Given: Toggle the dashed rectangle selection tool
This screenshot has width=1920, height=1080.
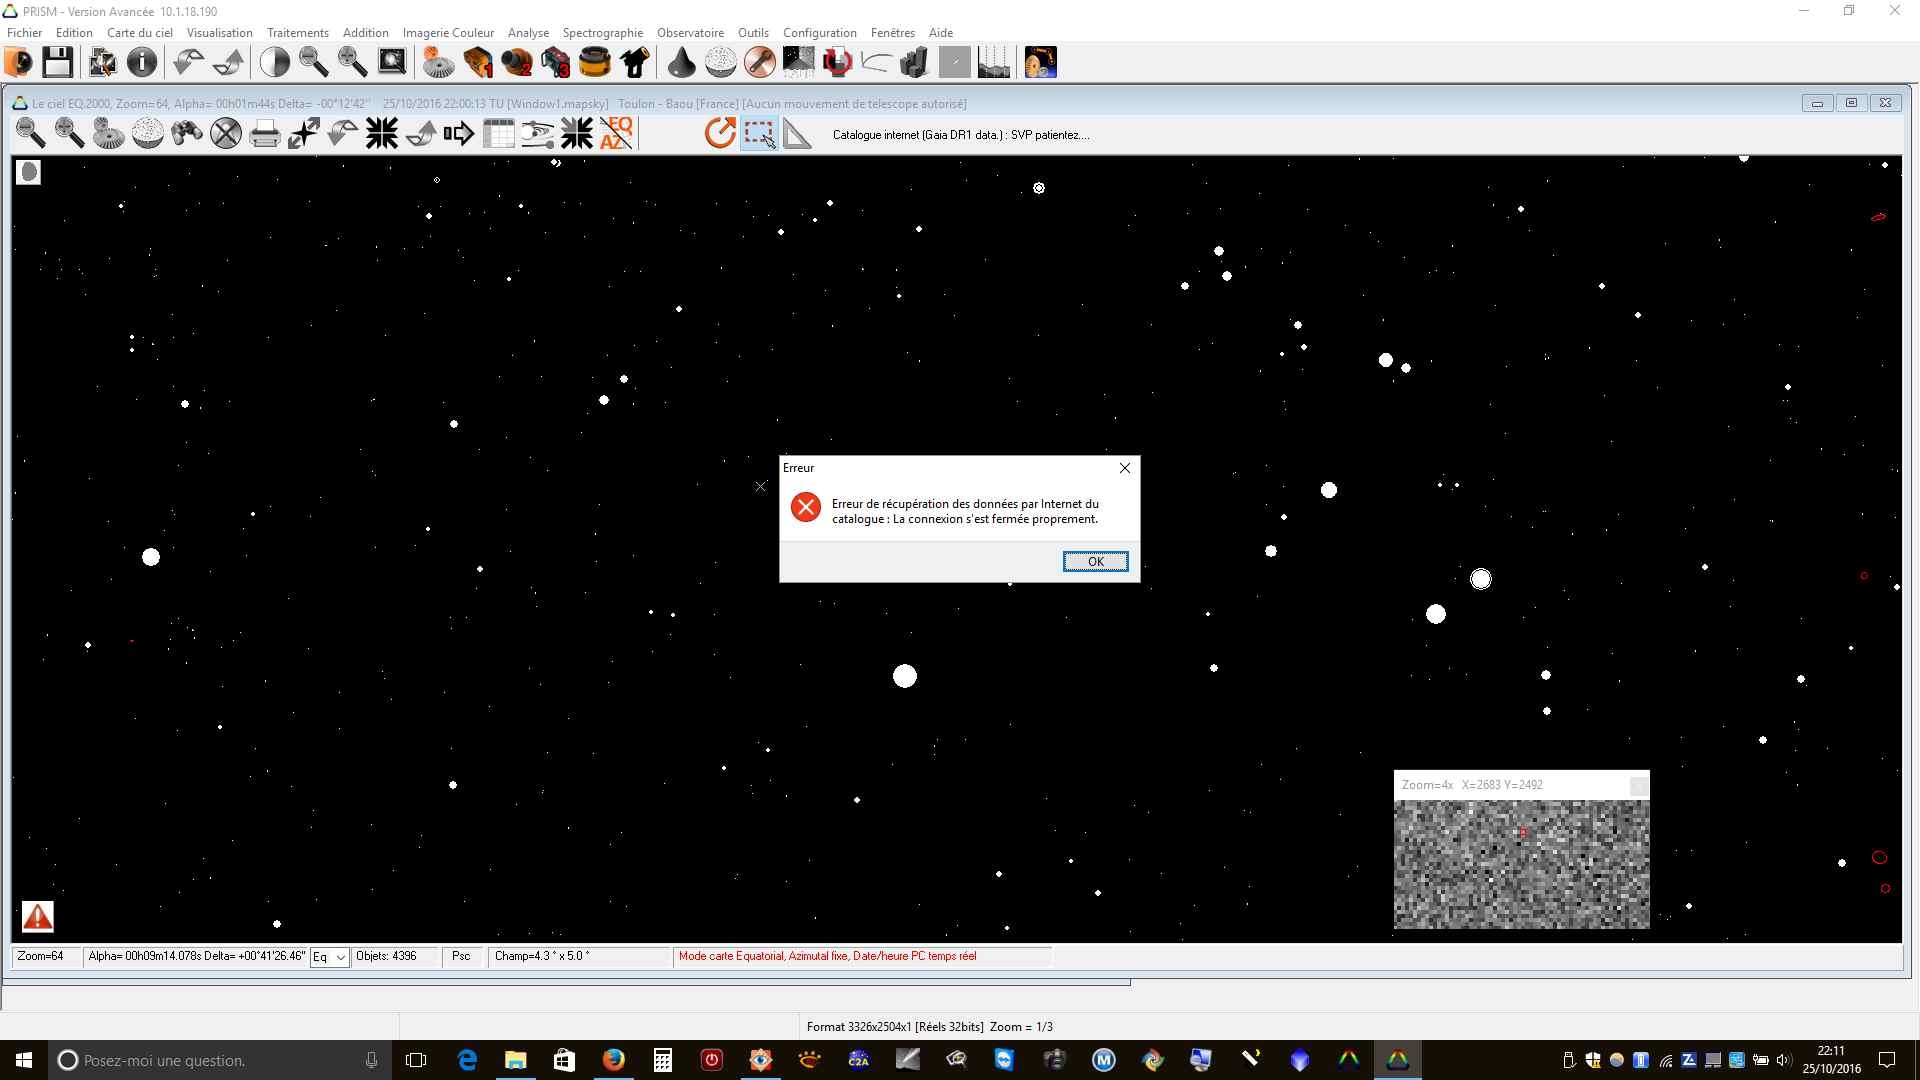Looking at the screenshot, I should [x=759, y=133].
